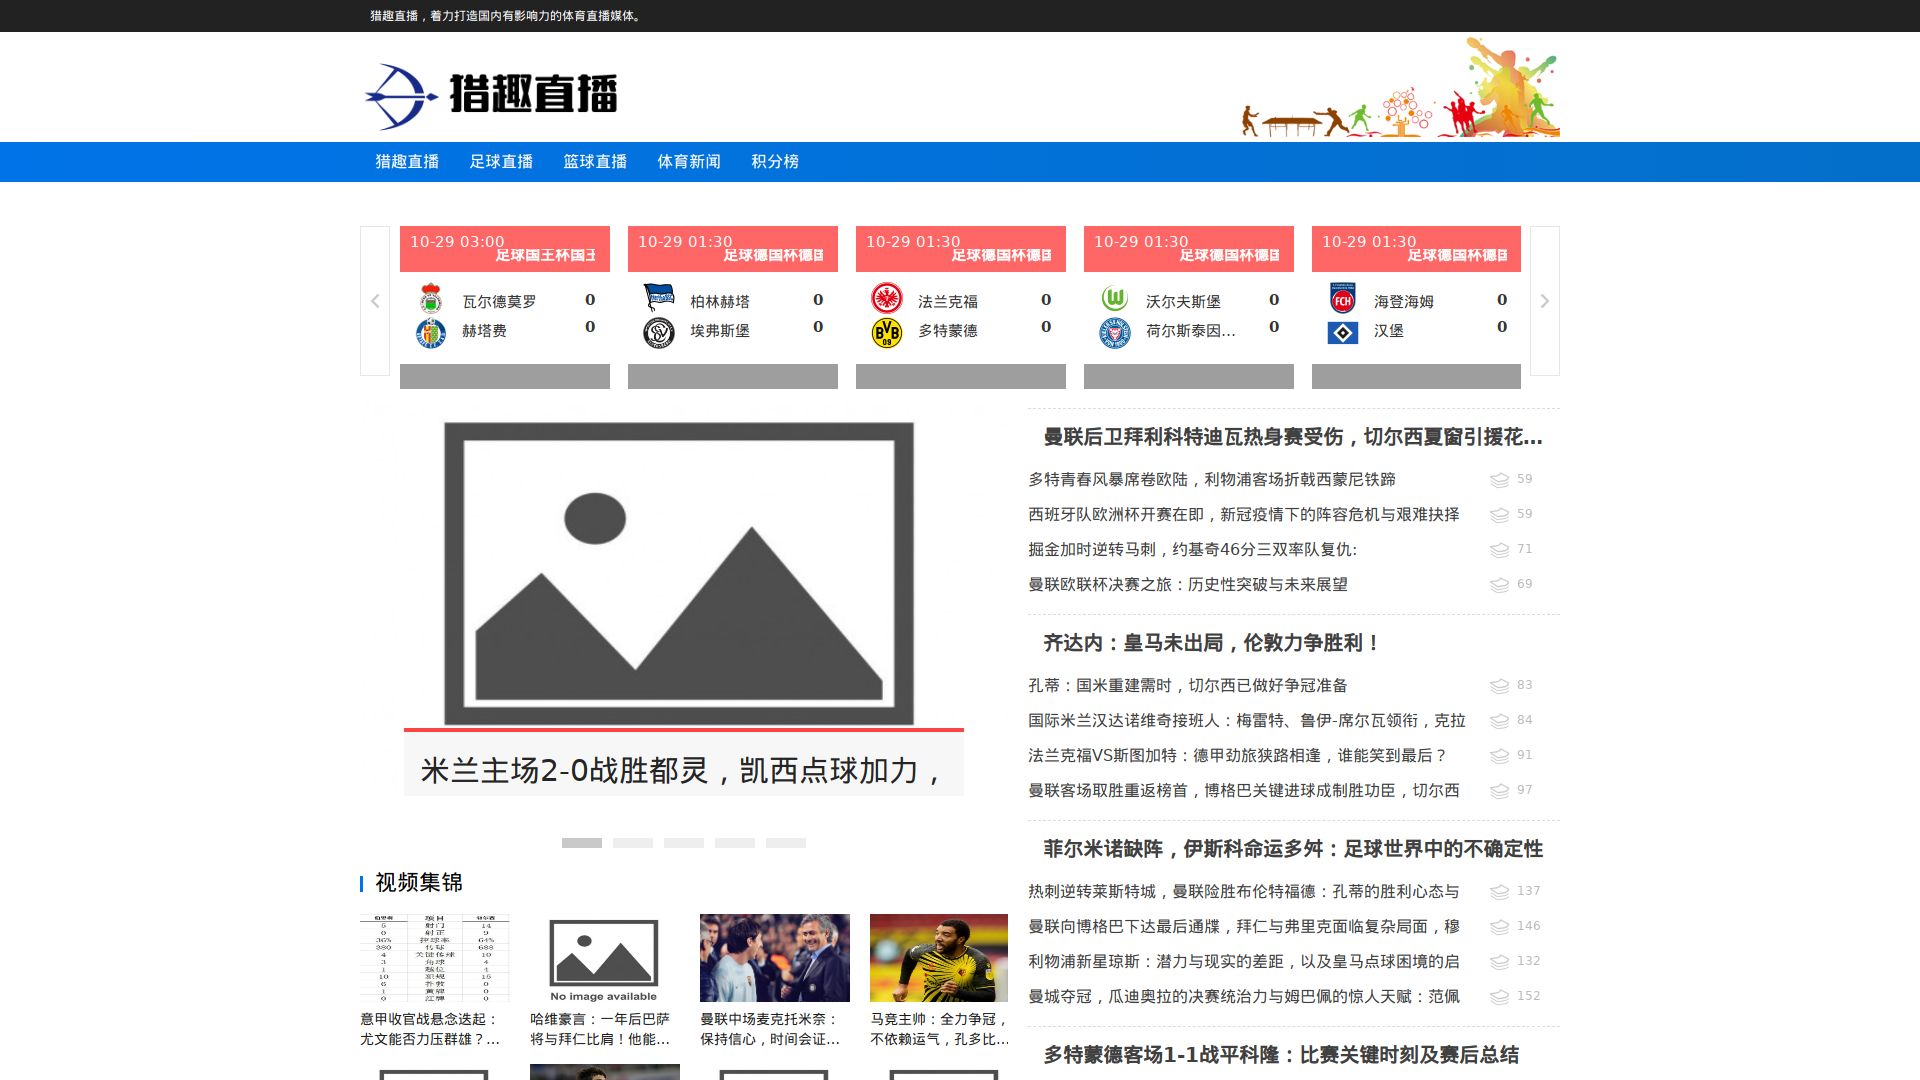Screen dimensions: 1920x1080
Task: Click the view-count icon beside count 137
Action: (1499, 892)
